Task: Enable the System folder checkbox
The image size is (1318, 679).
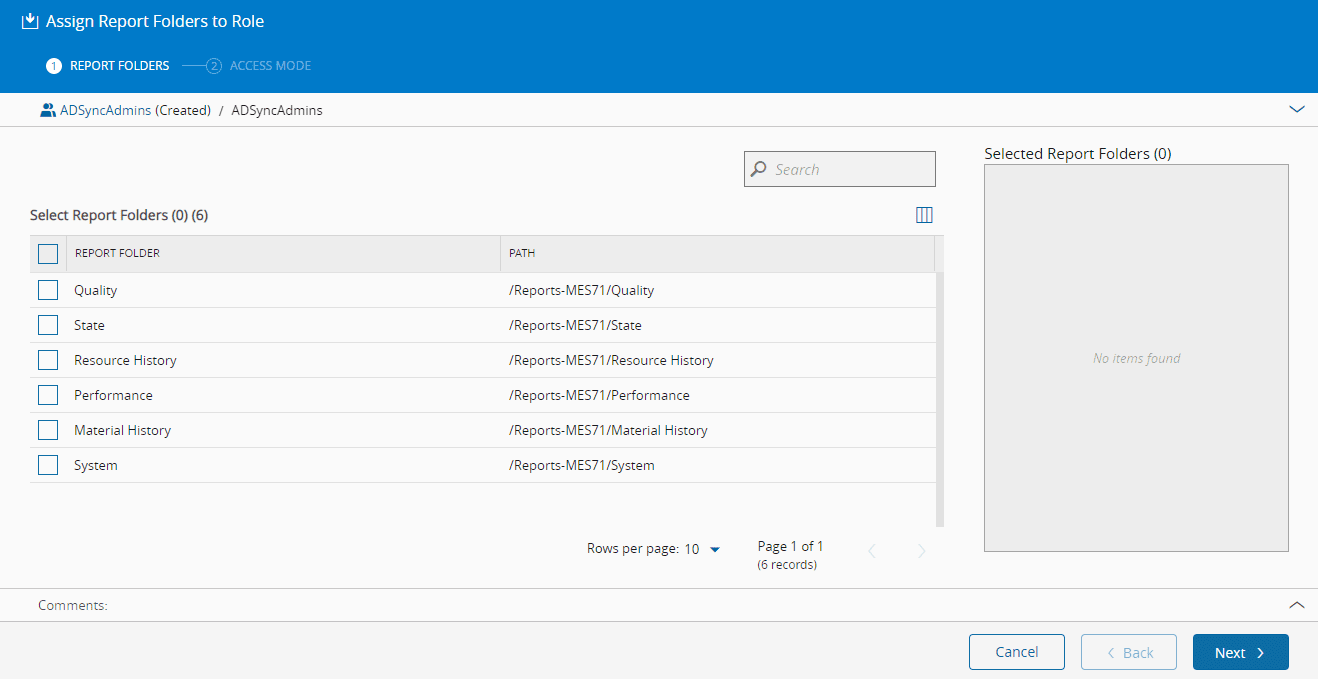Action: (48, 465)
